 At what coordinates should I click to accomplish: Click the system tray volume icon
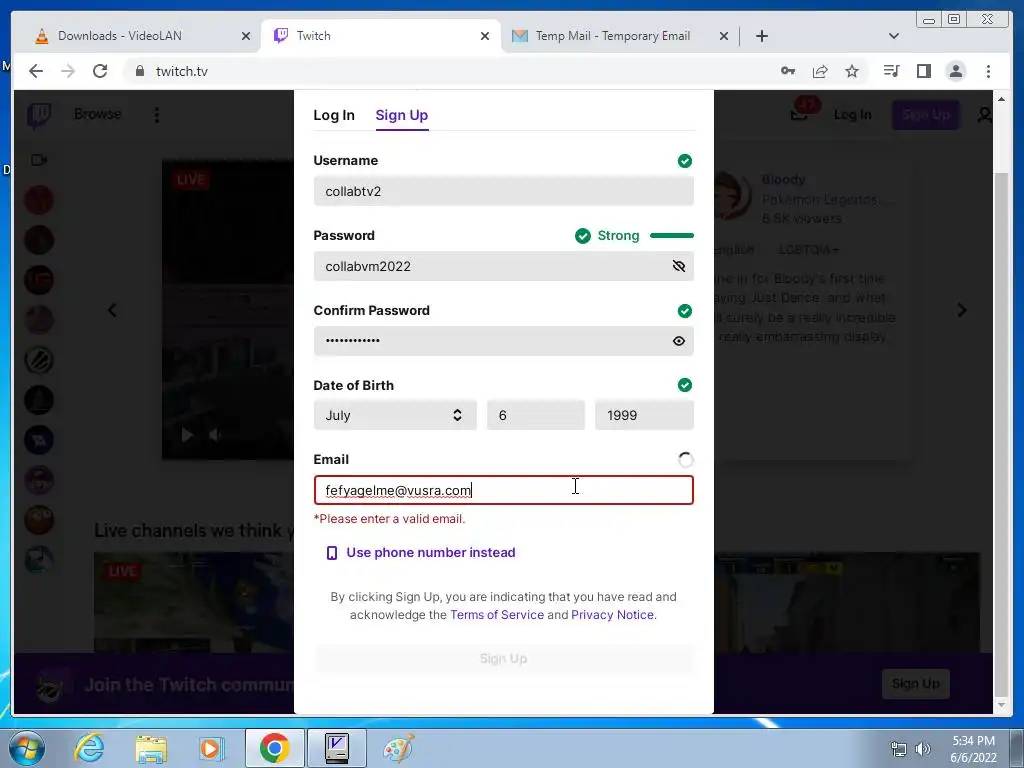point(923,749)
